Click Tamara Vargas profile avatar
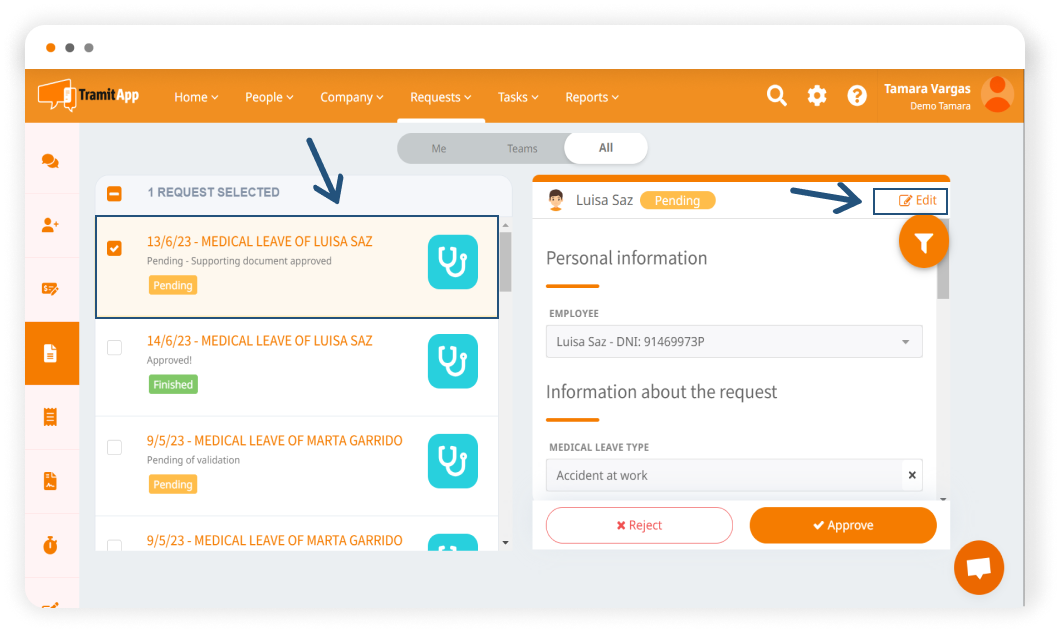Viewport: 1061px width, 633px height. pos(997,95)
